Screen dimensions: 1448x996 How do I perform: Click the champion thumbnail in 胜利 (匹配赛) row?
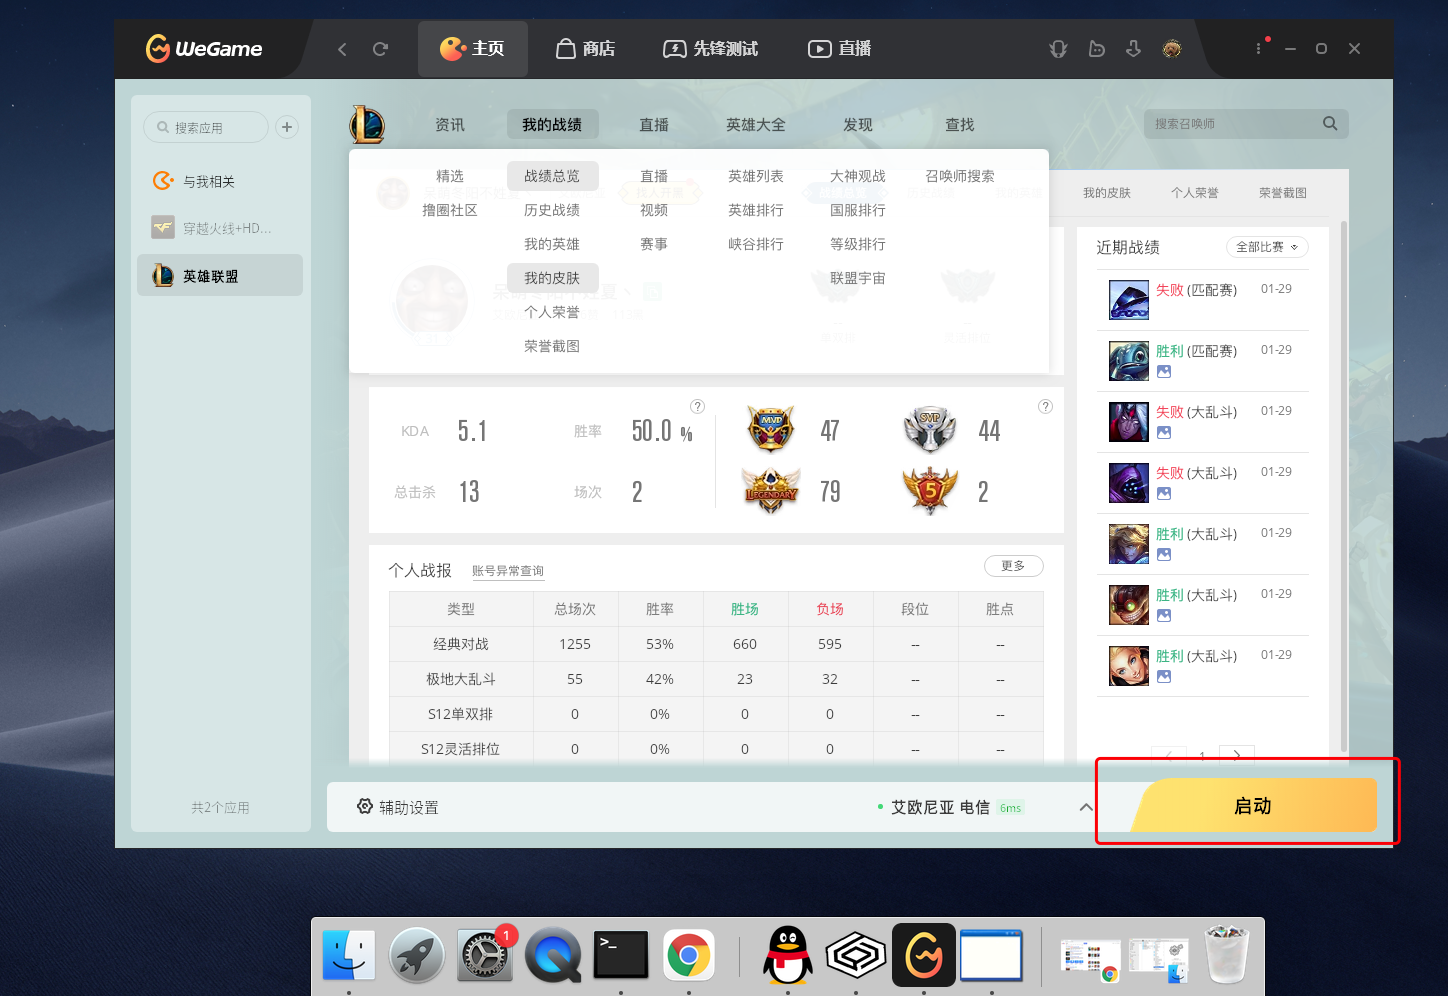[x=1129, y=361]
